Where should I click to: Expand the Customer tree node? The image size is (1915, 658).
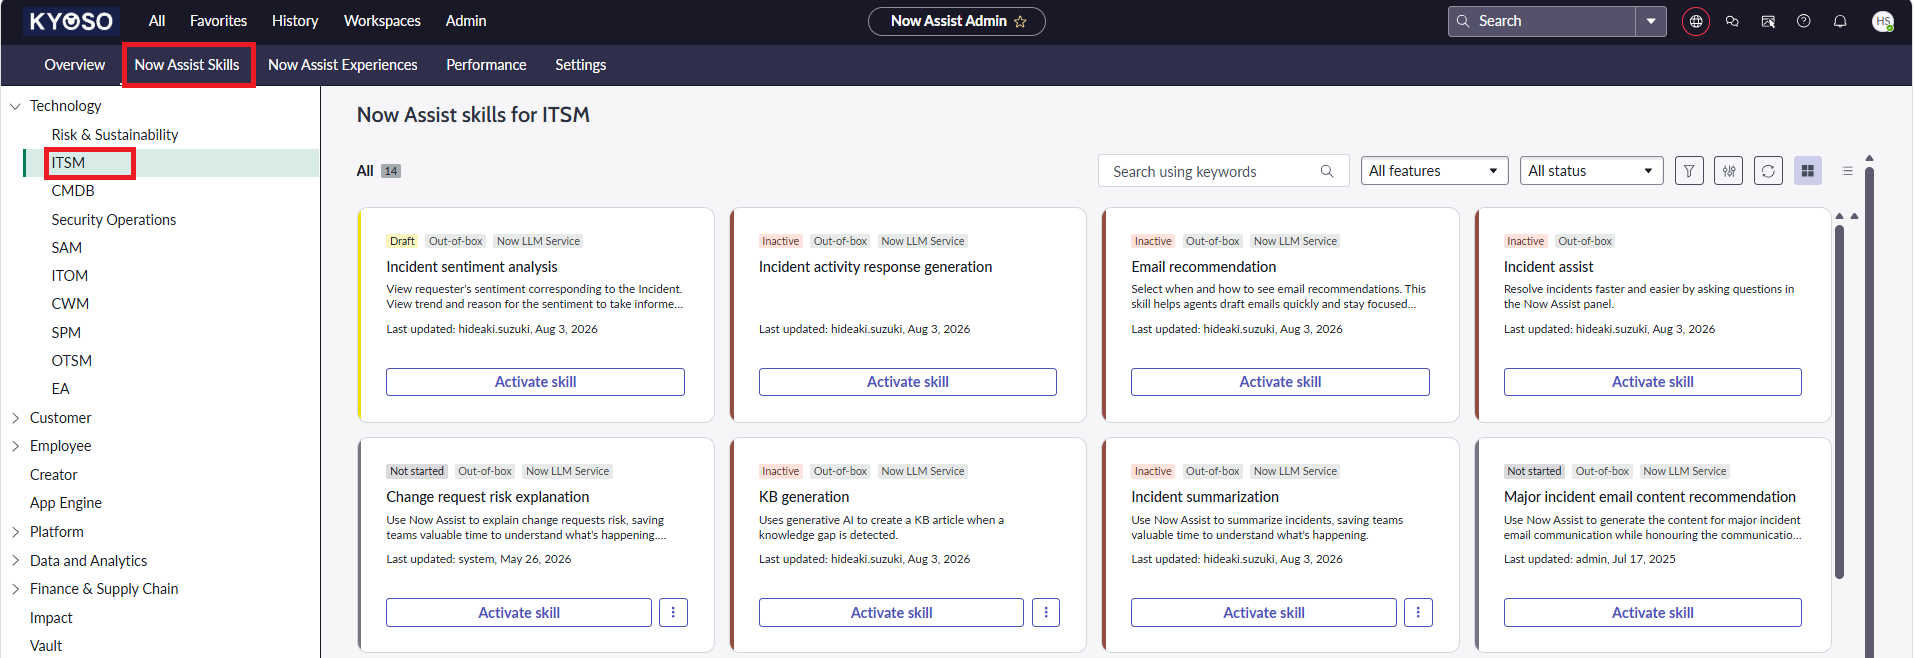tap(15, 418)
